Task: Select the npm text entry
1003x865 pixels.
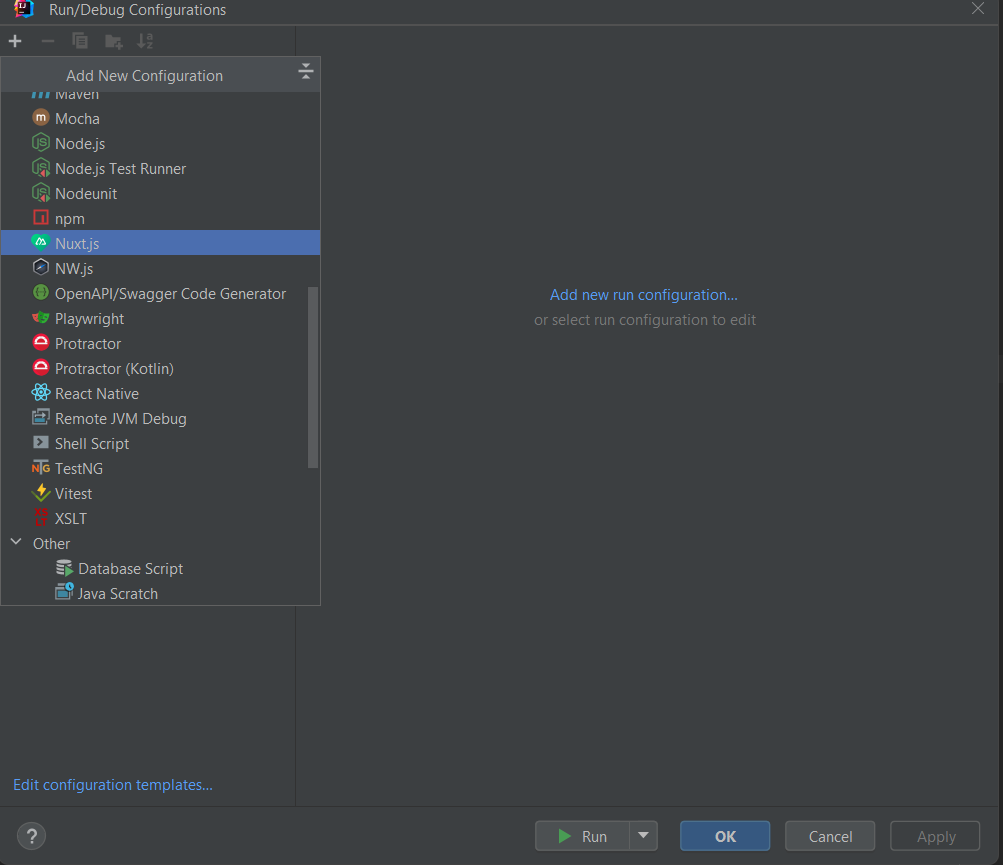Action: point(70,219)
